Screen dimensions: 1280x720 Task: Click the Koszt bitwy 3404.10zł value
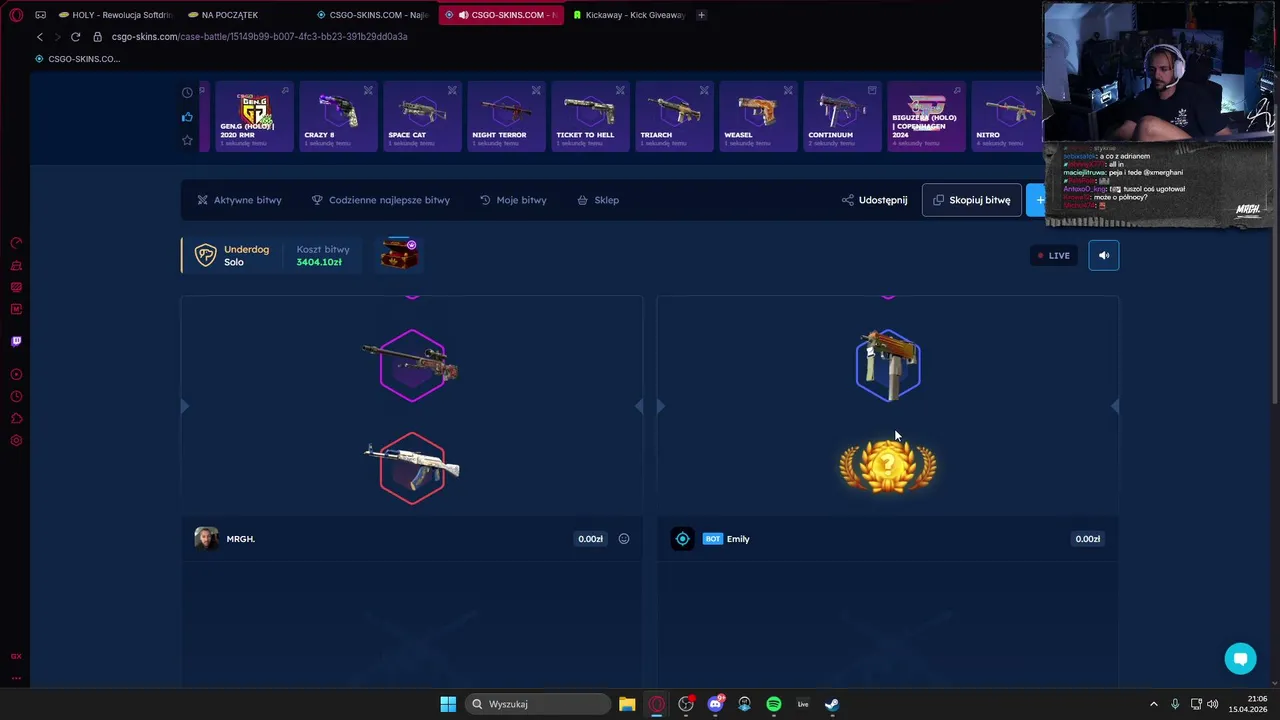click(319, 262)
